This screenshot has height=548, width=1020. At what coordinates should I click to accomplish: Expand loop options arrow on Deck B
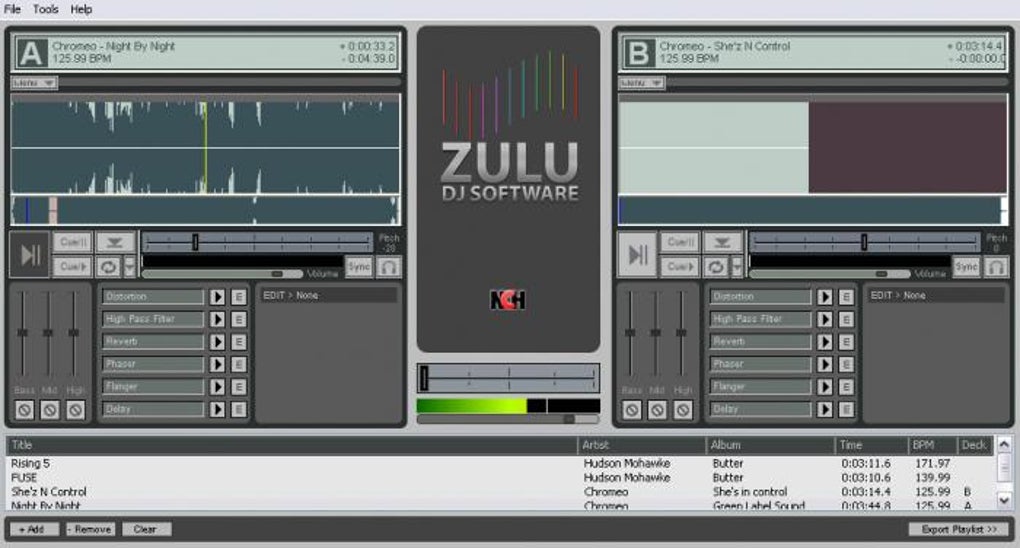coord(737,267)
